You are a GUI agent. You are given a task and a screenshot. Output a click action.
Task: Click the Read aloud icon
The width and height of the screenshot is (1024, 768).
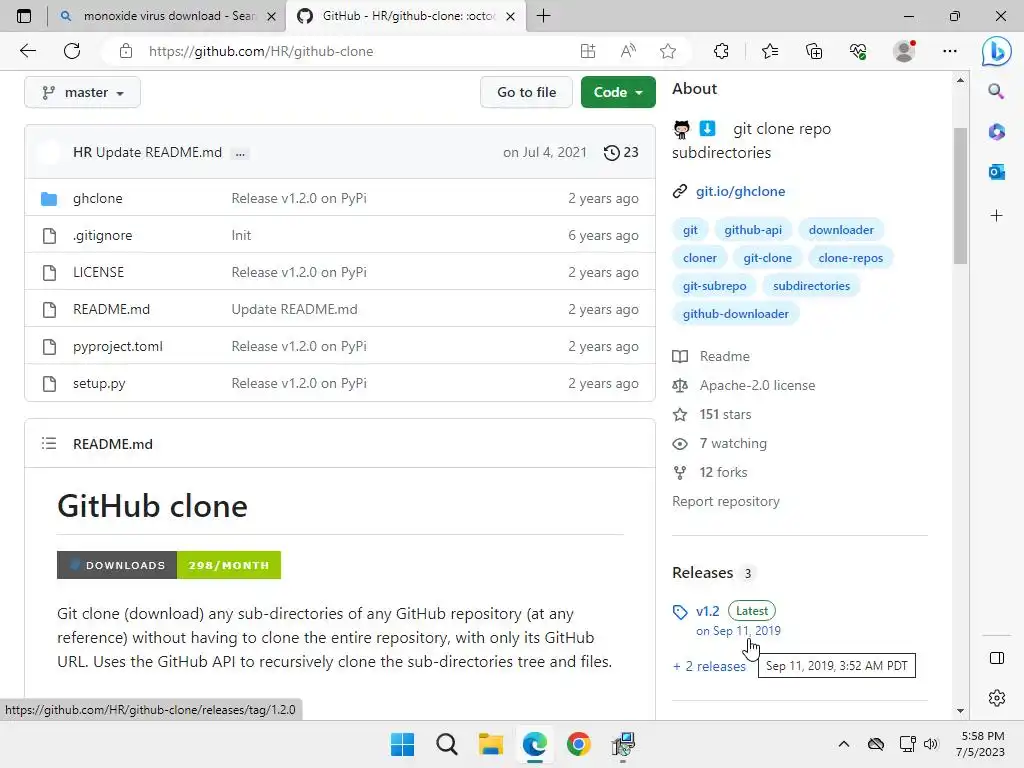pos(628,51)
